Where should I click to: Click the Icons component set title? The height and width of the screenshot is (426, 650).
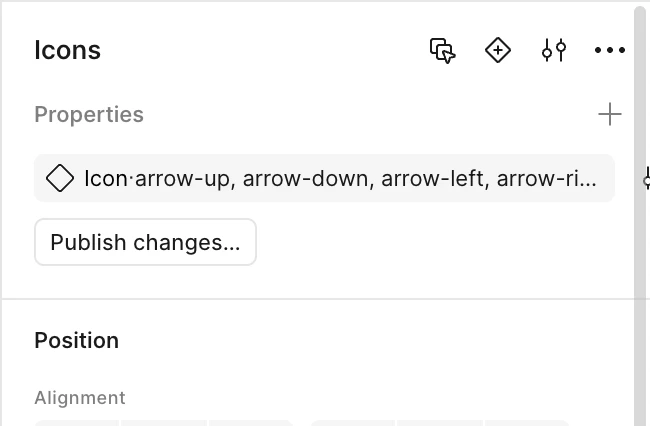coord(68,51)
